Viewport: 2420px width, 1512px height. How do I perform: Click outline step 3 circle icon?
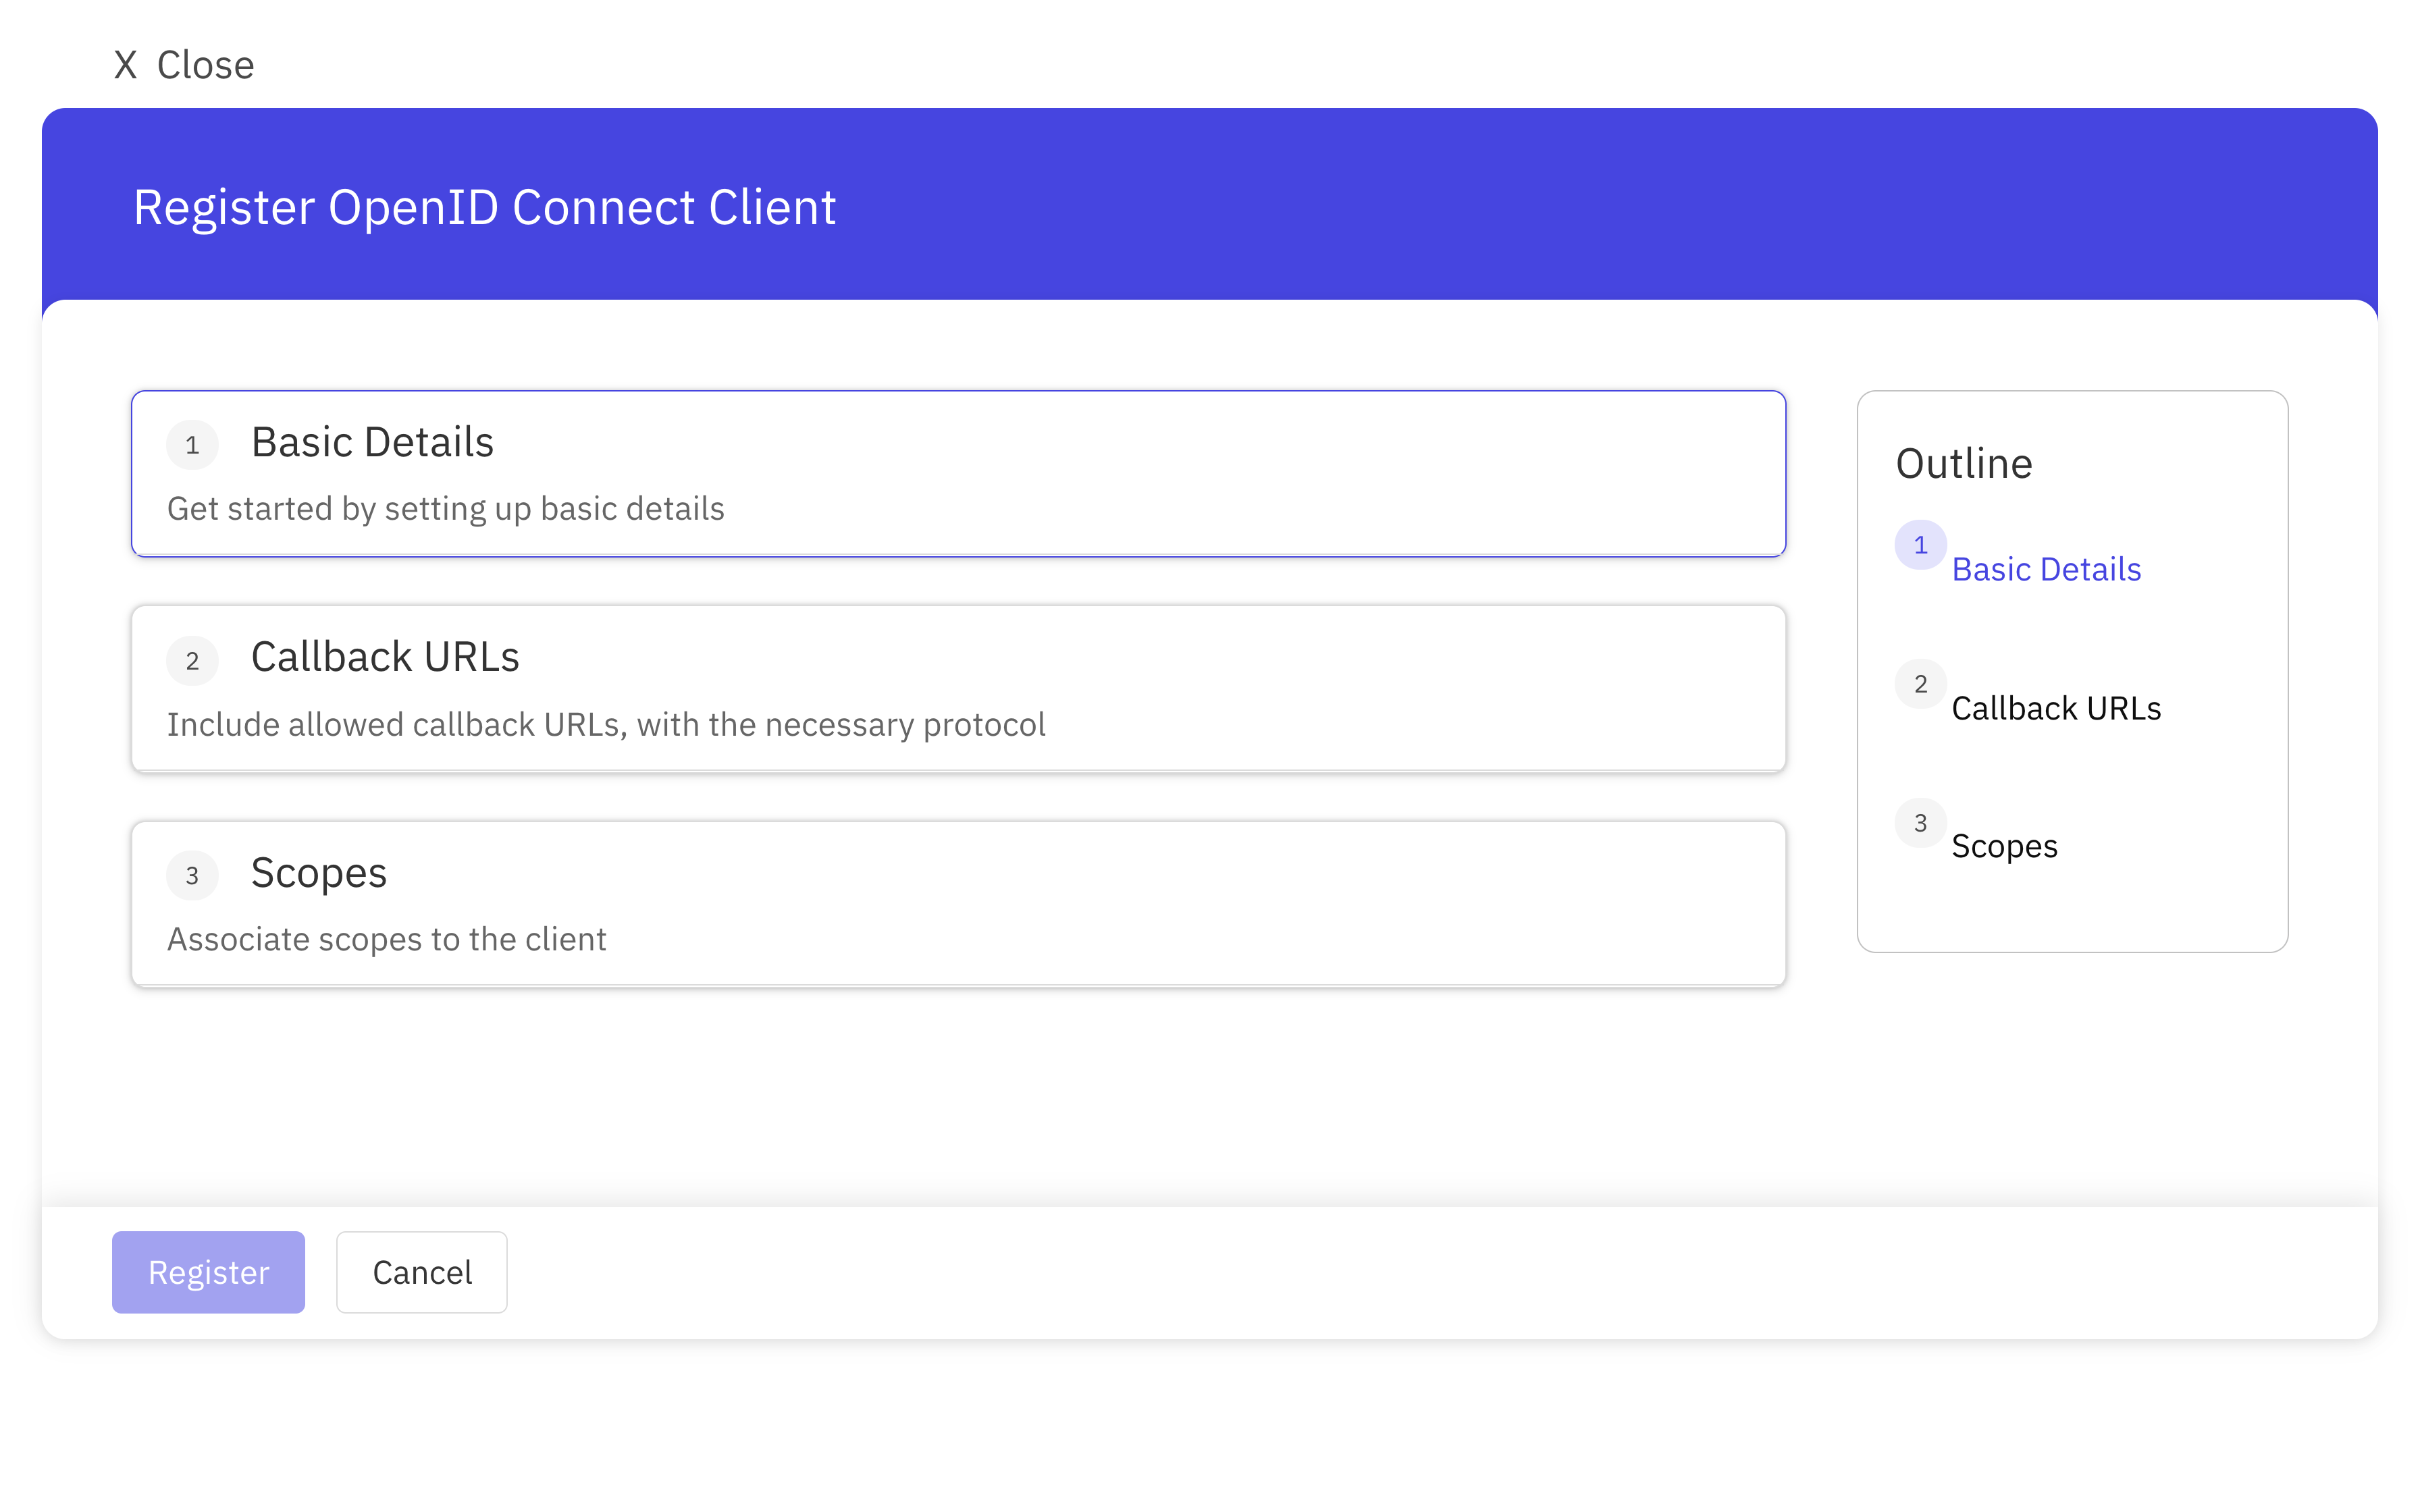pos(1920,823)
